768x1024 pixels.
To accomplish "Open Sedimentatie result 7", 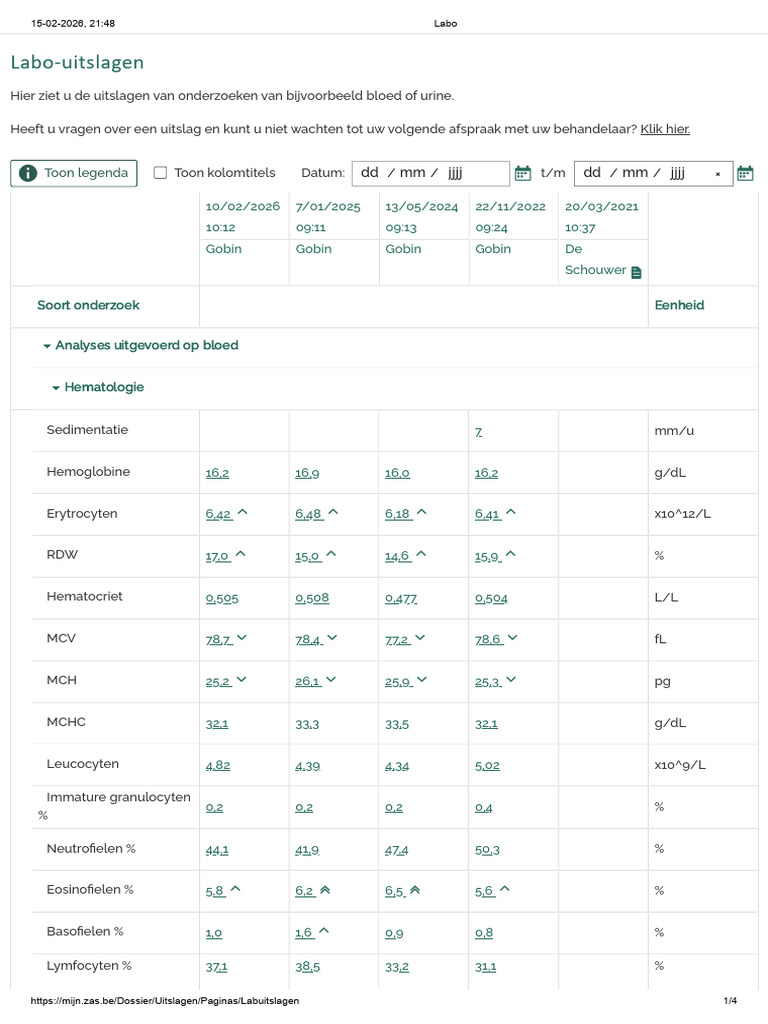I will (479, 432).
